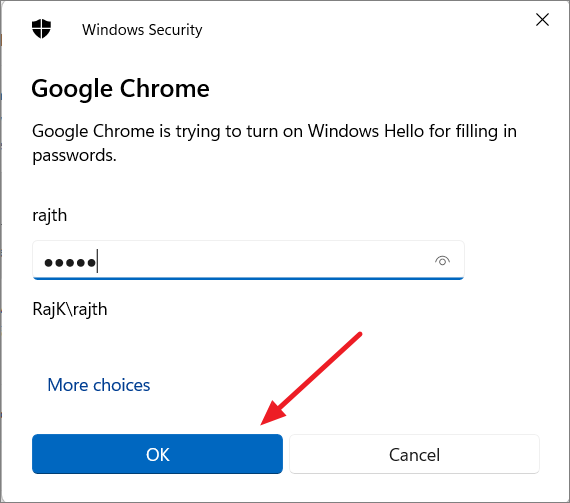Click the Google Chrome heading
570x503 pixels.
[120, 89]
